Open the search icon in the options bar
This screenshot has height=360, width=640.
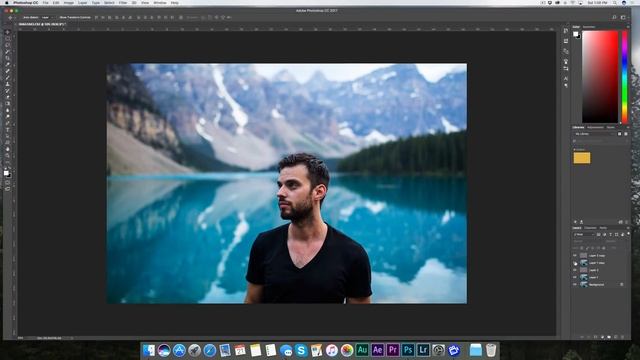click(x=614, y=18)
